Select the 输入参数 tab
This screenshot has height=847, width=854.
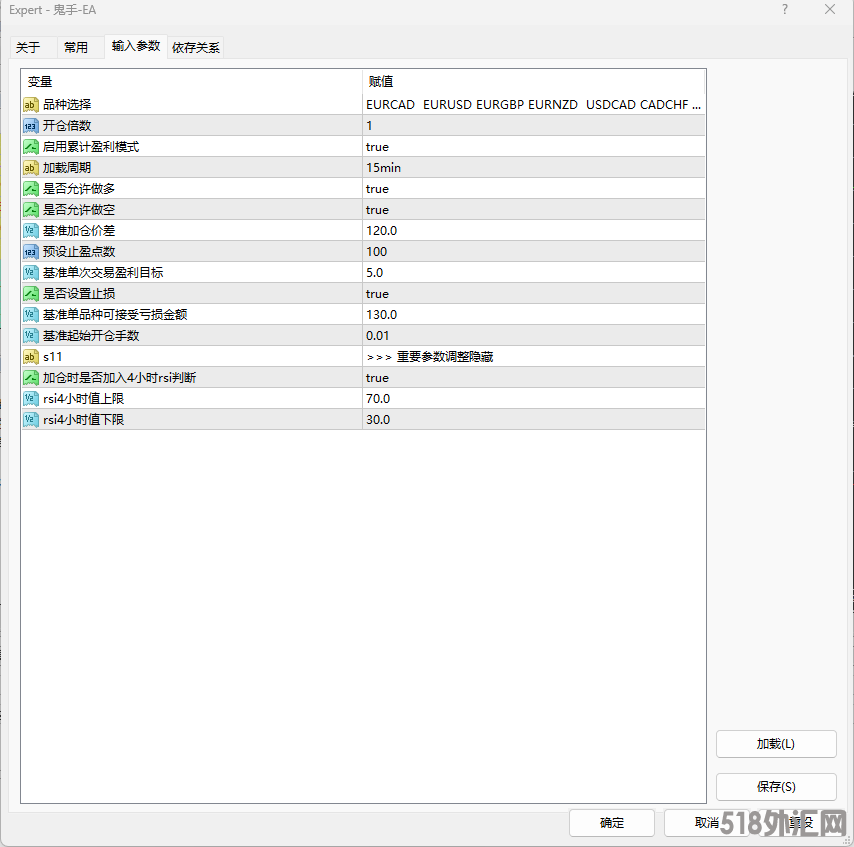pos(136,46)
